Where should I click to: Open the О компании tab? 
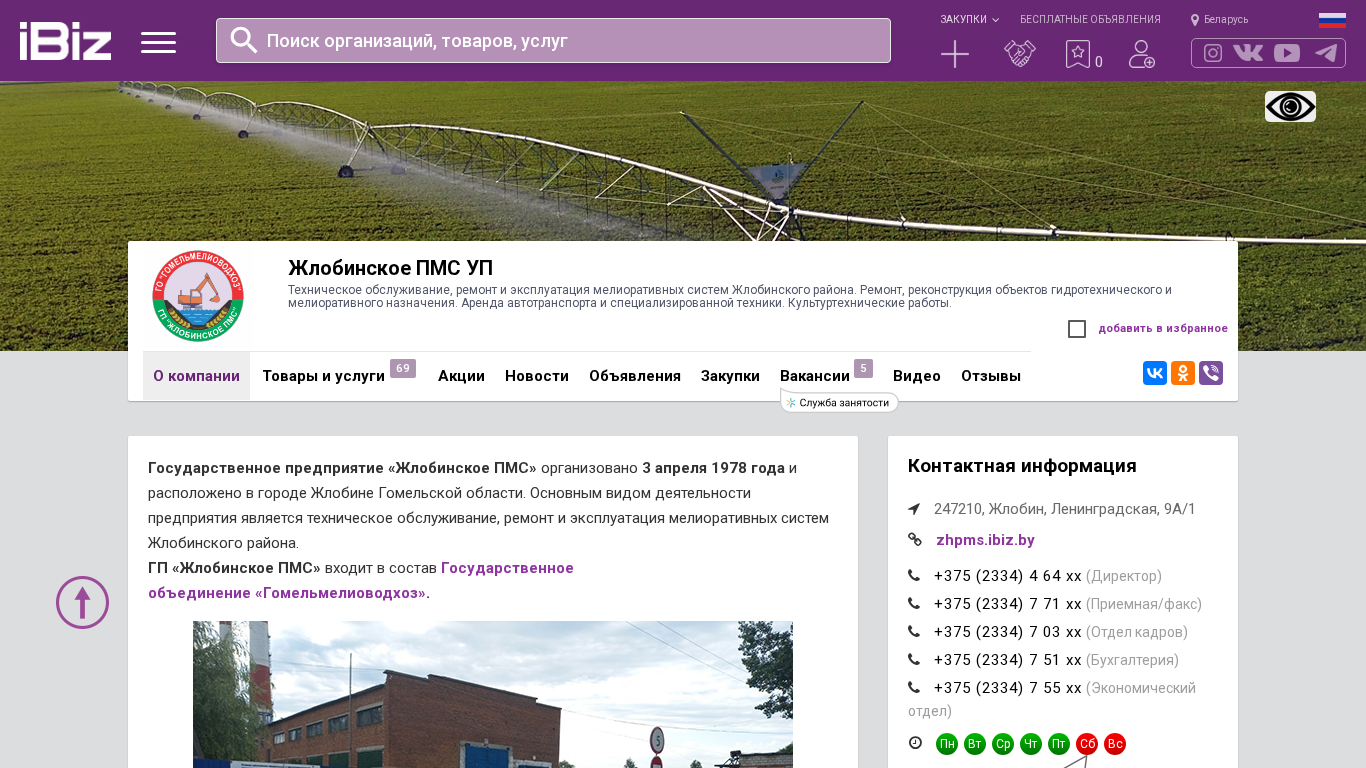pos(196,376)
